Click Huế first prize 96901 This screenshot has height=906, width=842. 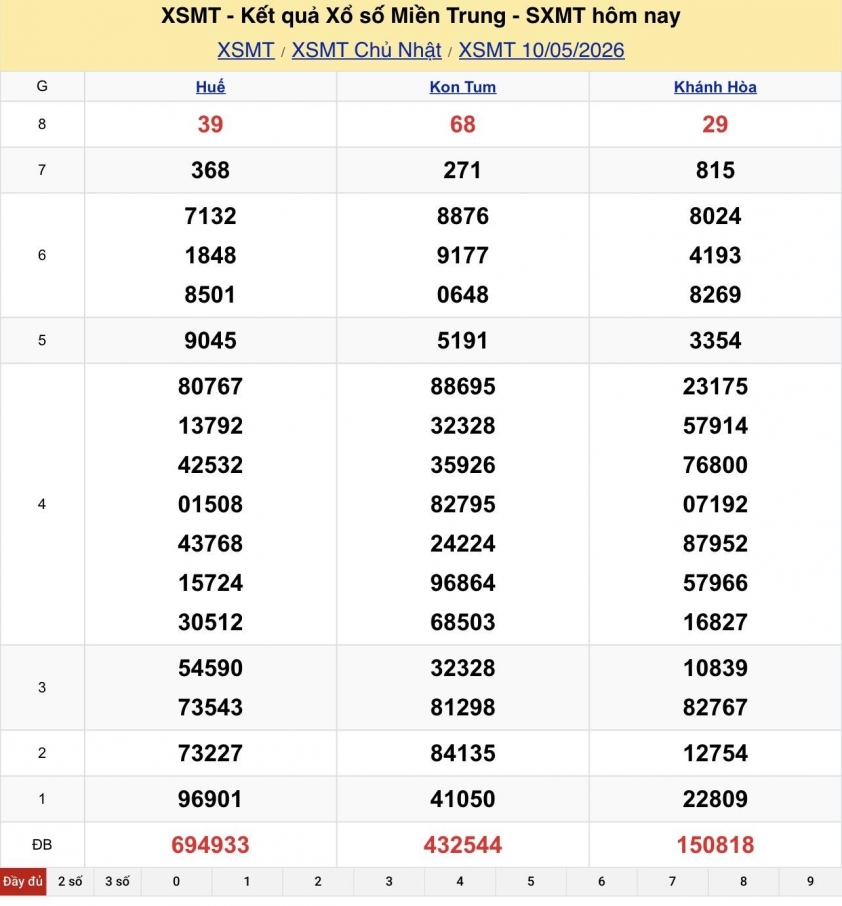(x=210, y=799)
